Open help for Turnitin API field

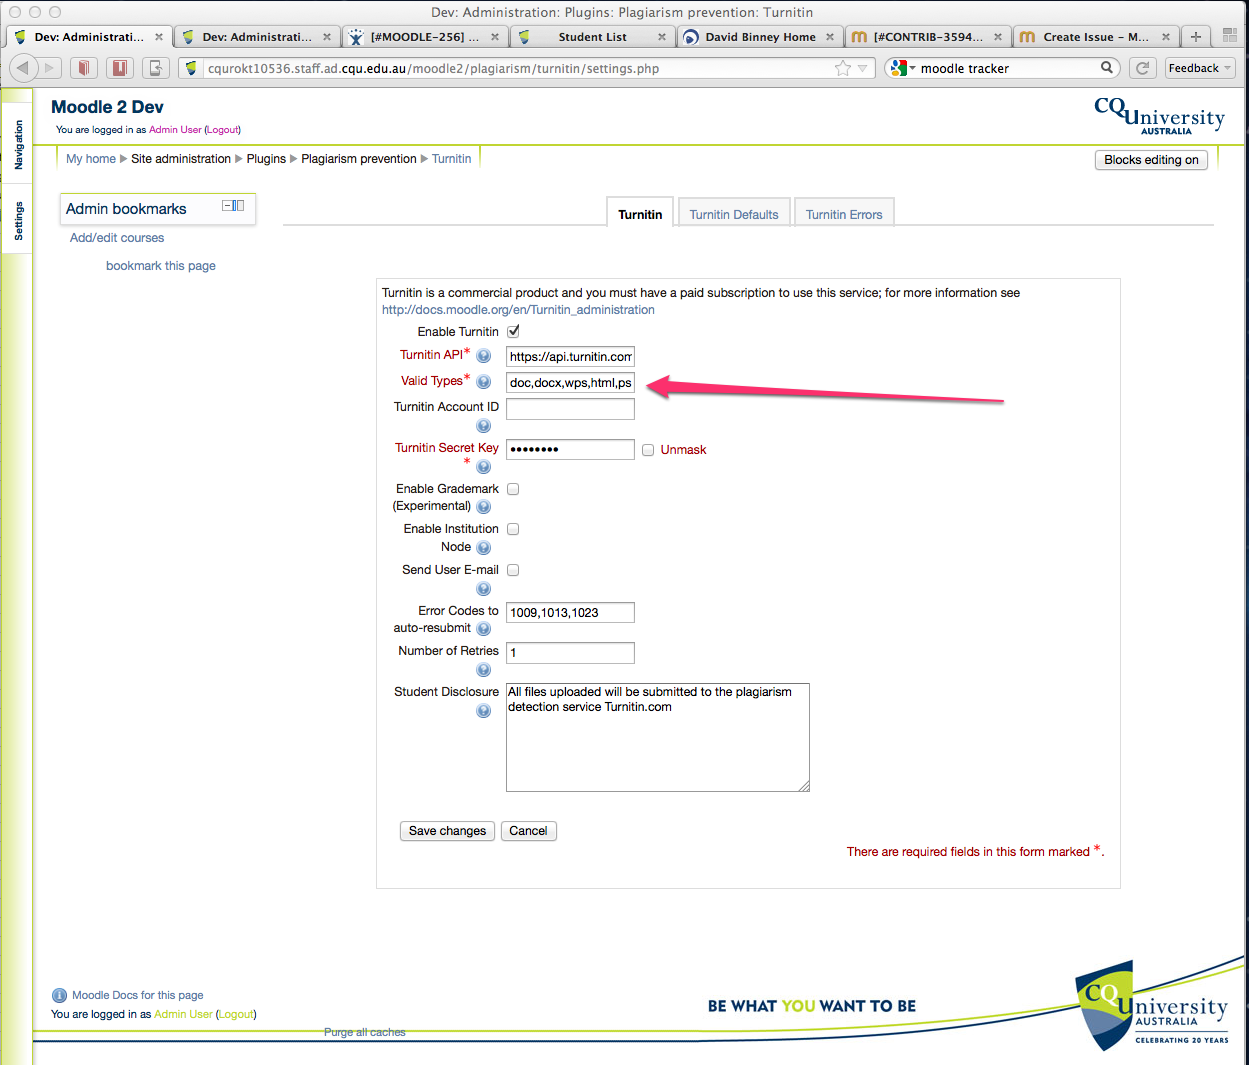point(484,356)
